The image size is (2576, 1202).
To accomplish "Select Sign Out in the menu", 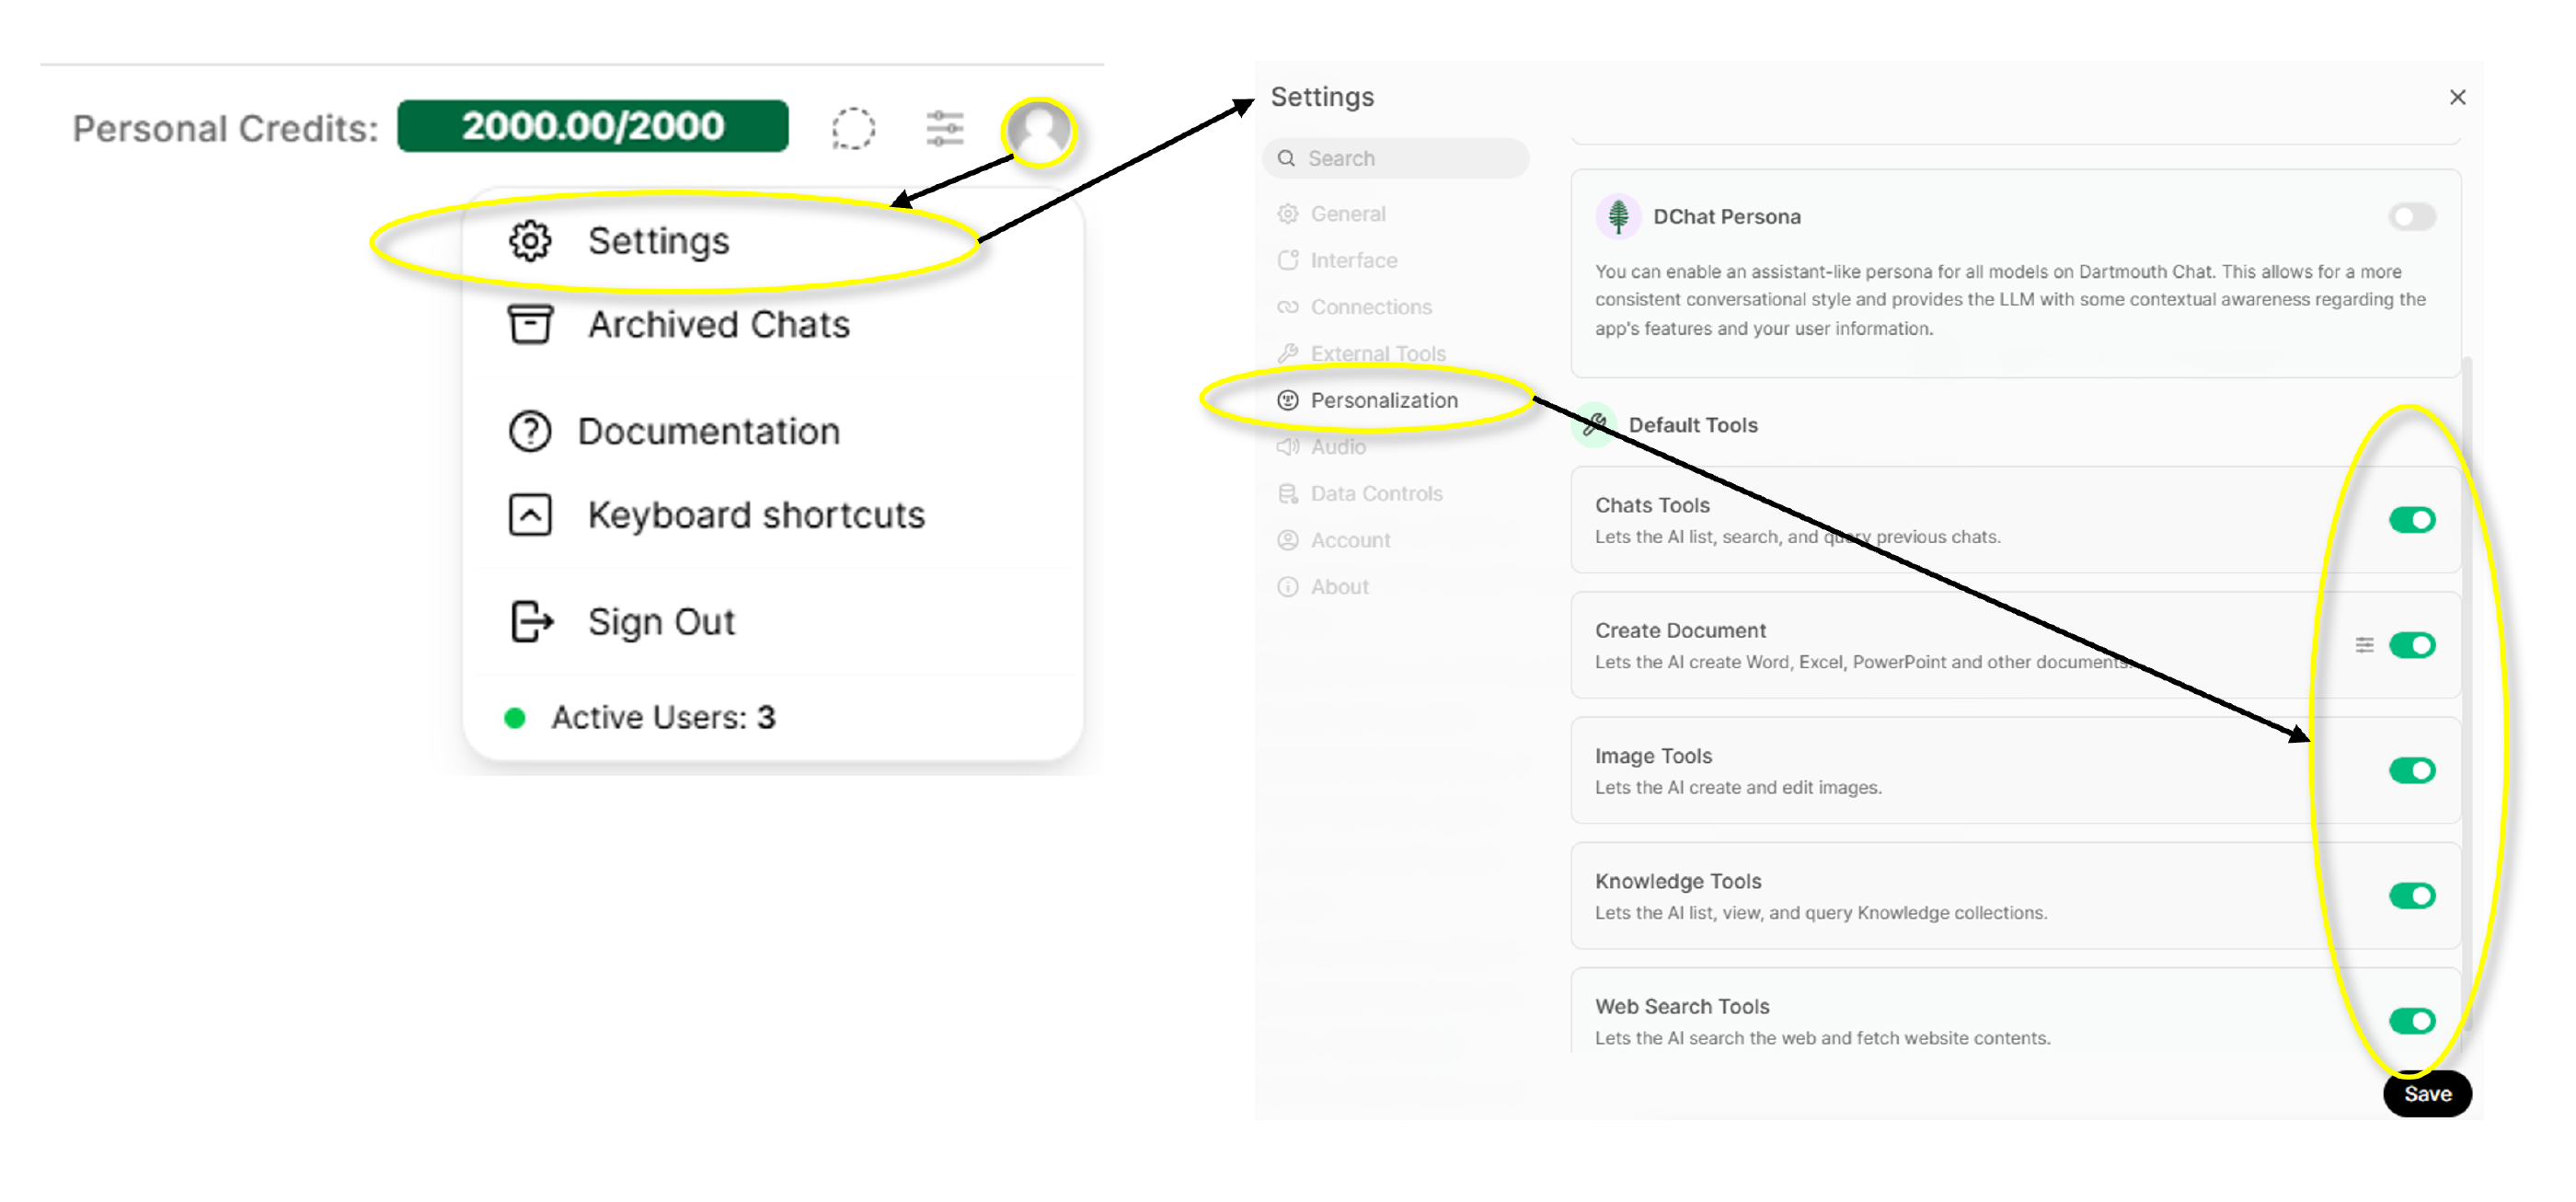I will click(773, 622).
